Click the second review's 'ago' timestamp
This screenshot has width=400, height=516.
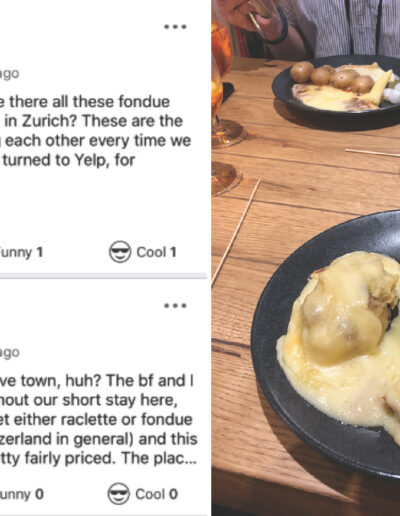pyautogui.click(x=10, y=353)
